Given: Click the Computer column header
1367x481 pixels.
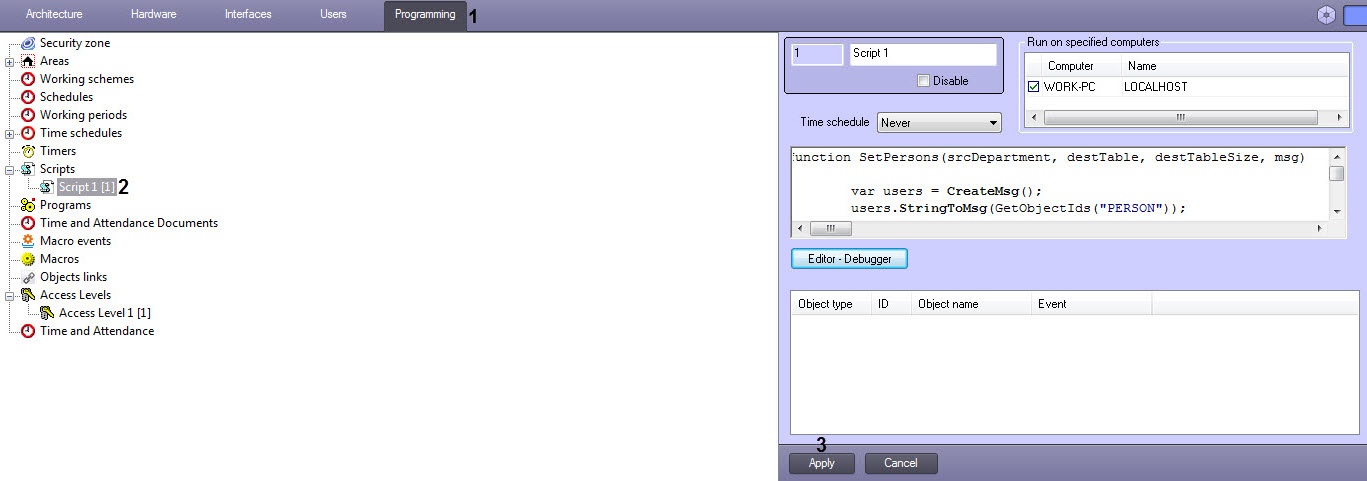Looking at the screenshot, I should click(x=1082, y=66).
